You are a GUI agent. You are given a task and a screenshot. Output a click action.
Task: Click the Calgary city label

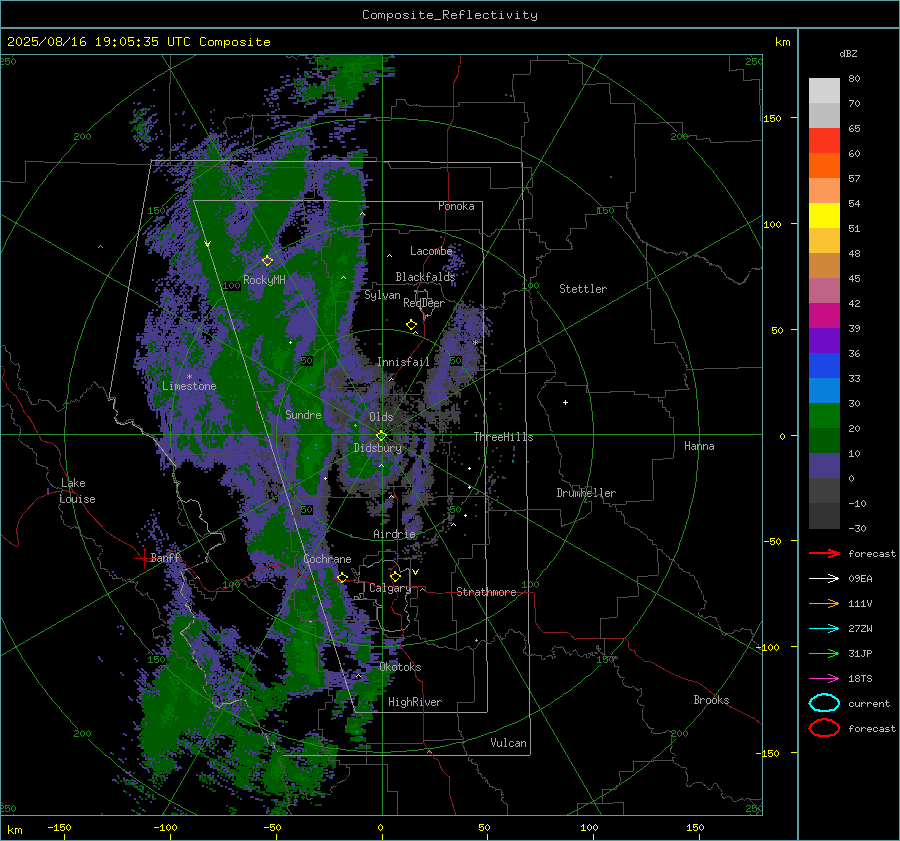[x=390, y=588]
